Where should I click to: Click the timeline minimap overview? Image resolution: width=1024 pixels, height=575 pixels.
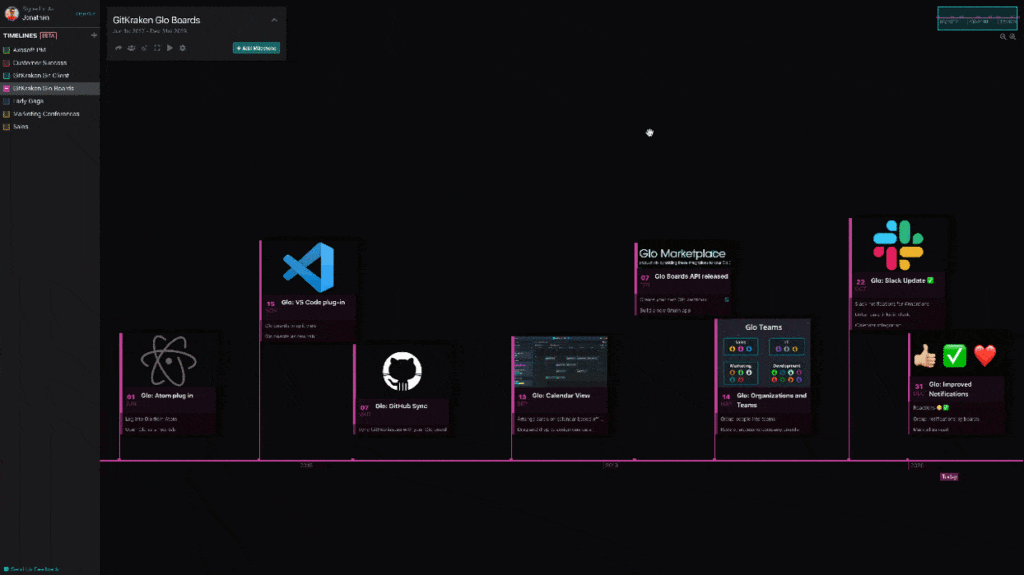tap(977, 18)
